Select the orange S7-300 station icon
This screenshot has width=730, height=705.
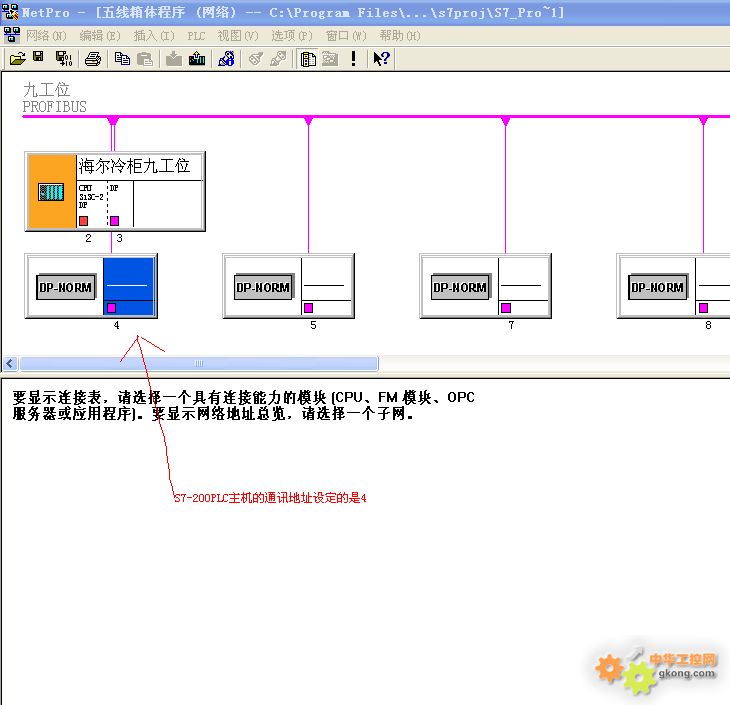pyautogui.click(x=52, y=191)
